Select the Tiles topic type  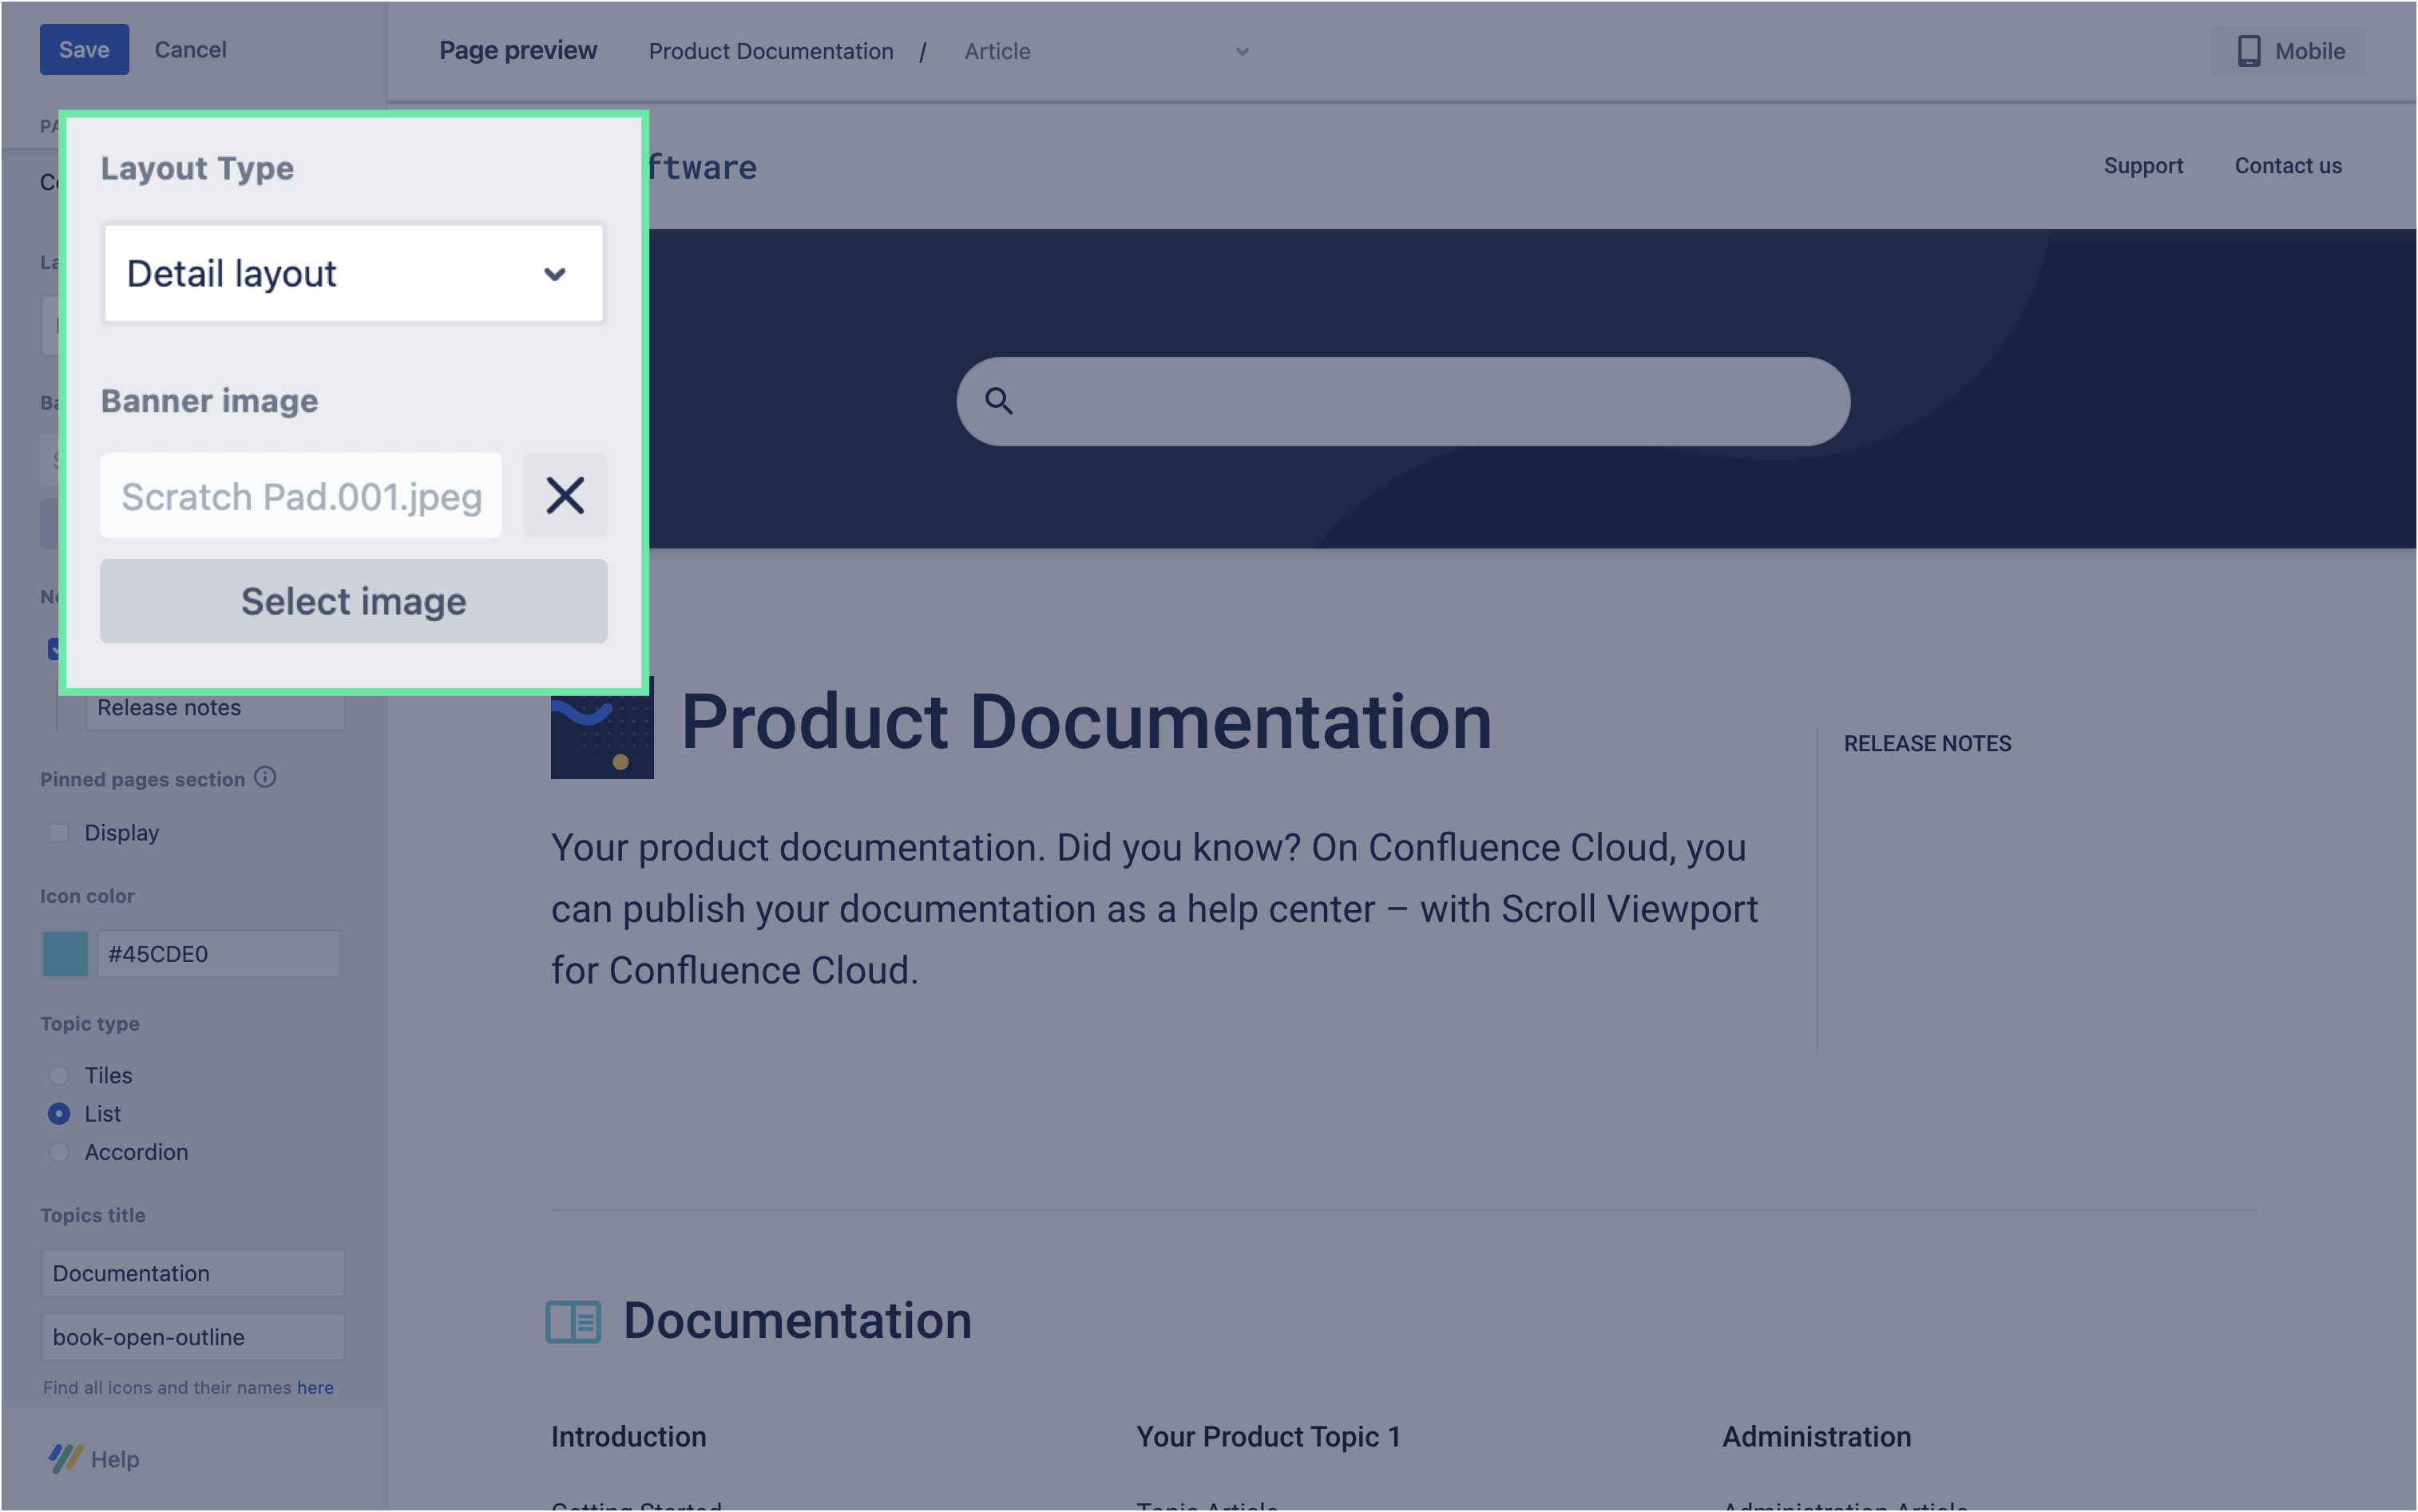(x=59, y=1075)
